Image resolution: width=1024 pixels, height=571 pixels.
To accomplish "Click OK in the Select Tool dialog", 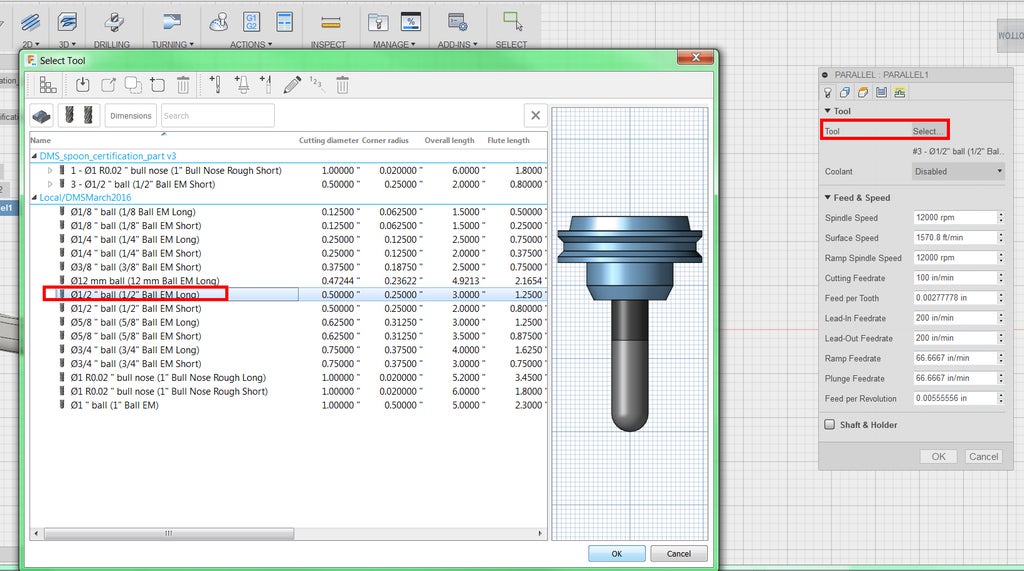I will tap(616, 553).
